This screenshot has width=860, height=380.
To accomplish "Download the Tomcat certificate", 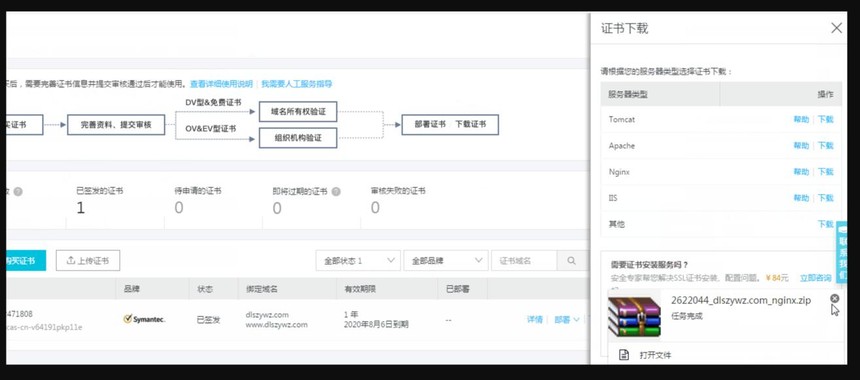I will tap(825, 119).
